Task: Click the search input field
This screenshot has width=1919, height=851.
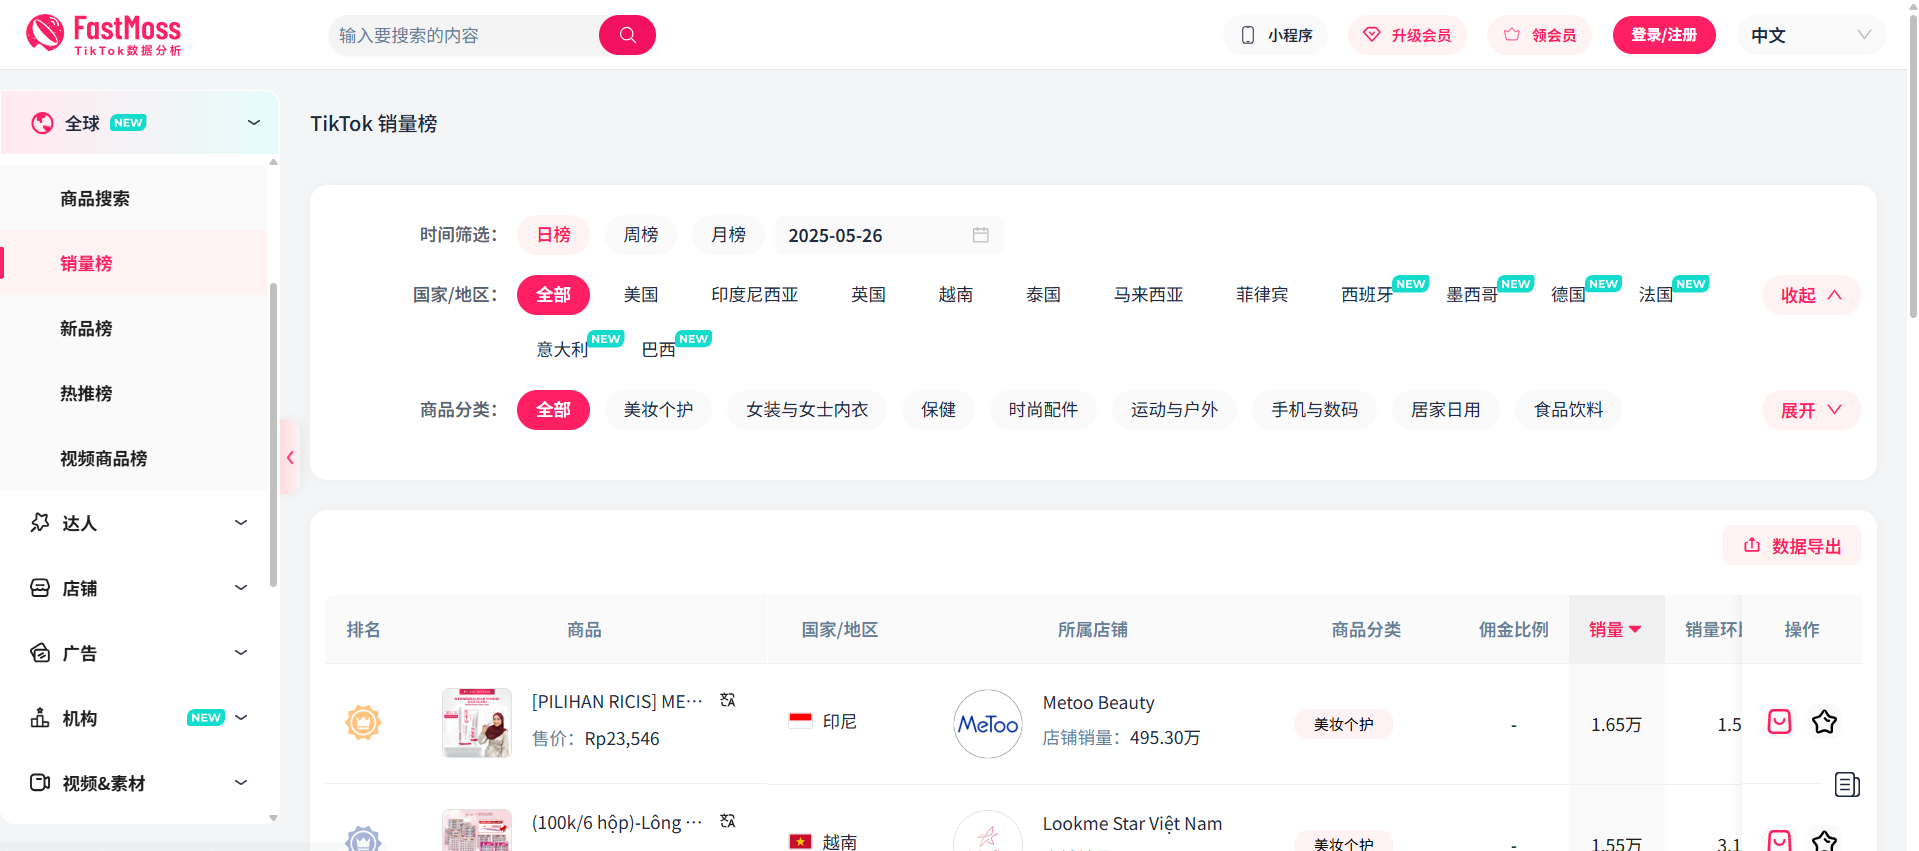Action: pyautogui.click(x=464, y=35)
